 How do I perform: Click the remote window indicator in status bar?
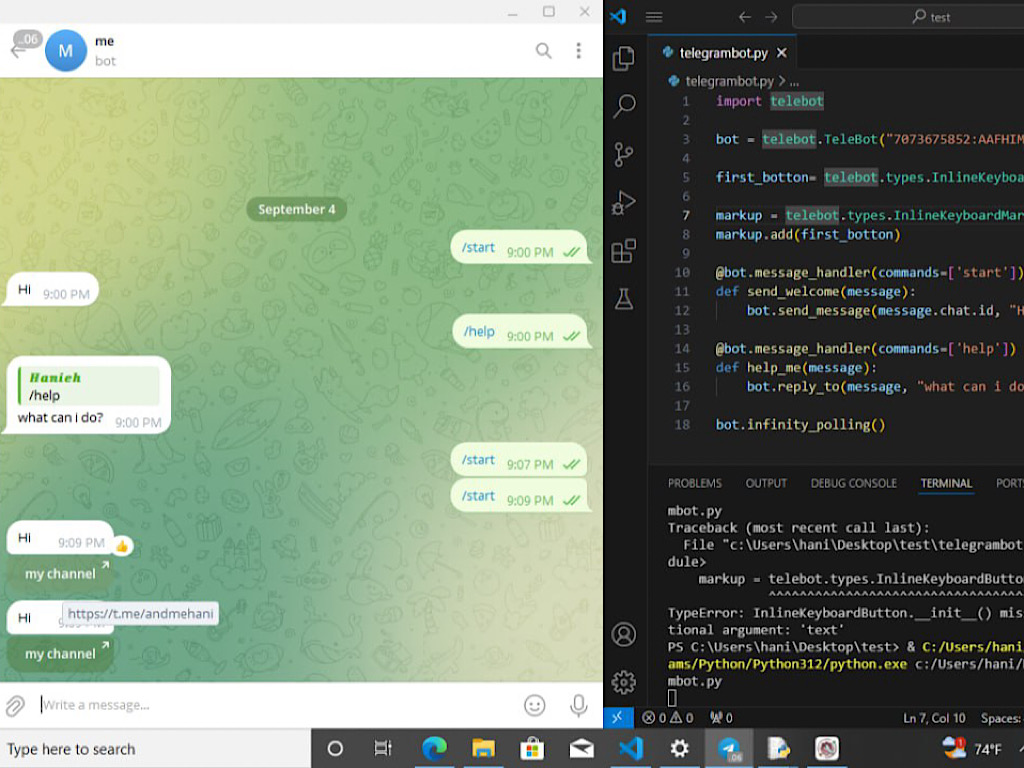(617, 718)
